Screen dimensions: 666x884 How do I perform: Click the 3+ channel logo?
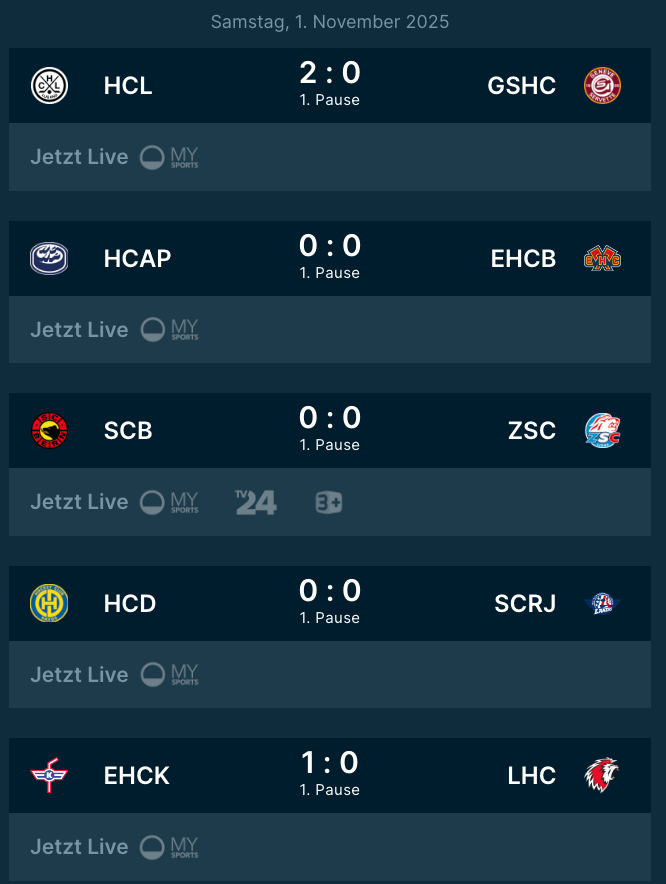328,502
